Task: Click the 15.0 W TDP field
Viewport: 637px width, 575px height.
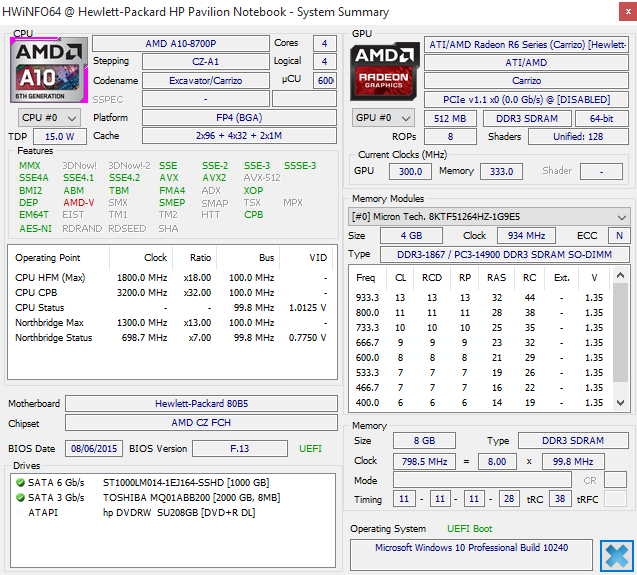Action: click(x=60, y=137)
